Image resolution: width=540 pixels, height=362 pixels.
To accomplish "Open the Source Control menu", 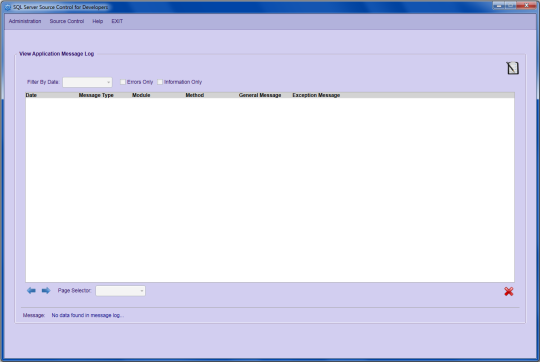I will point(67,21).
